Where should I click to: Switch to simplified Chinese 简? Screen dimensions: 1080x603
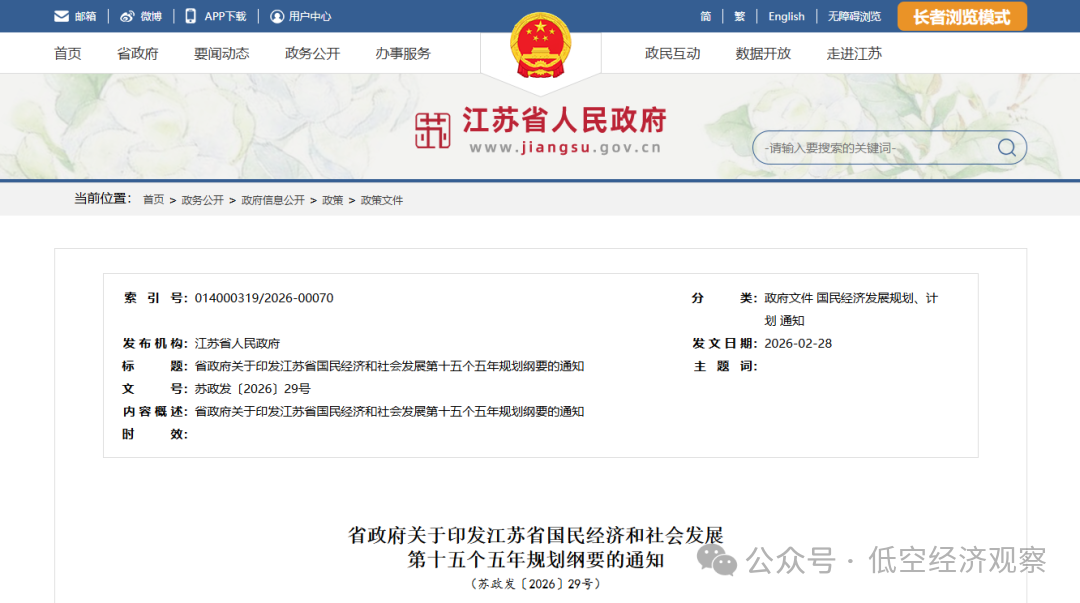tap(706, 17)
